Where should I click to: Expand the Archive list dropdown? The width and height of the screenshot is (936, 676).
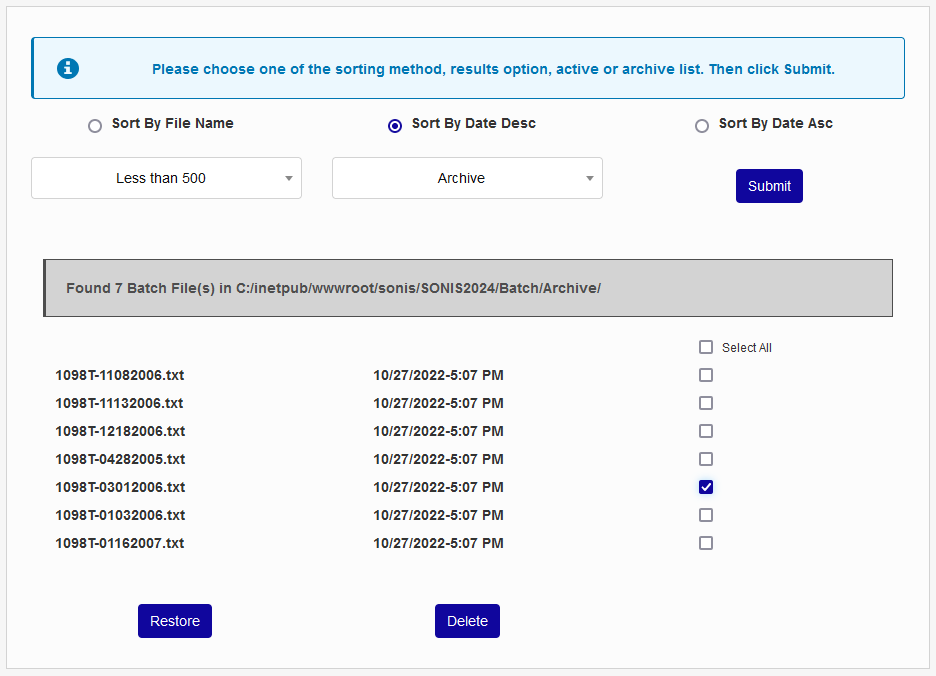click(467, 178)
